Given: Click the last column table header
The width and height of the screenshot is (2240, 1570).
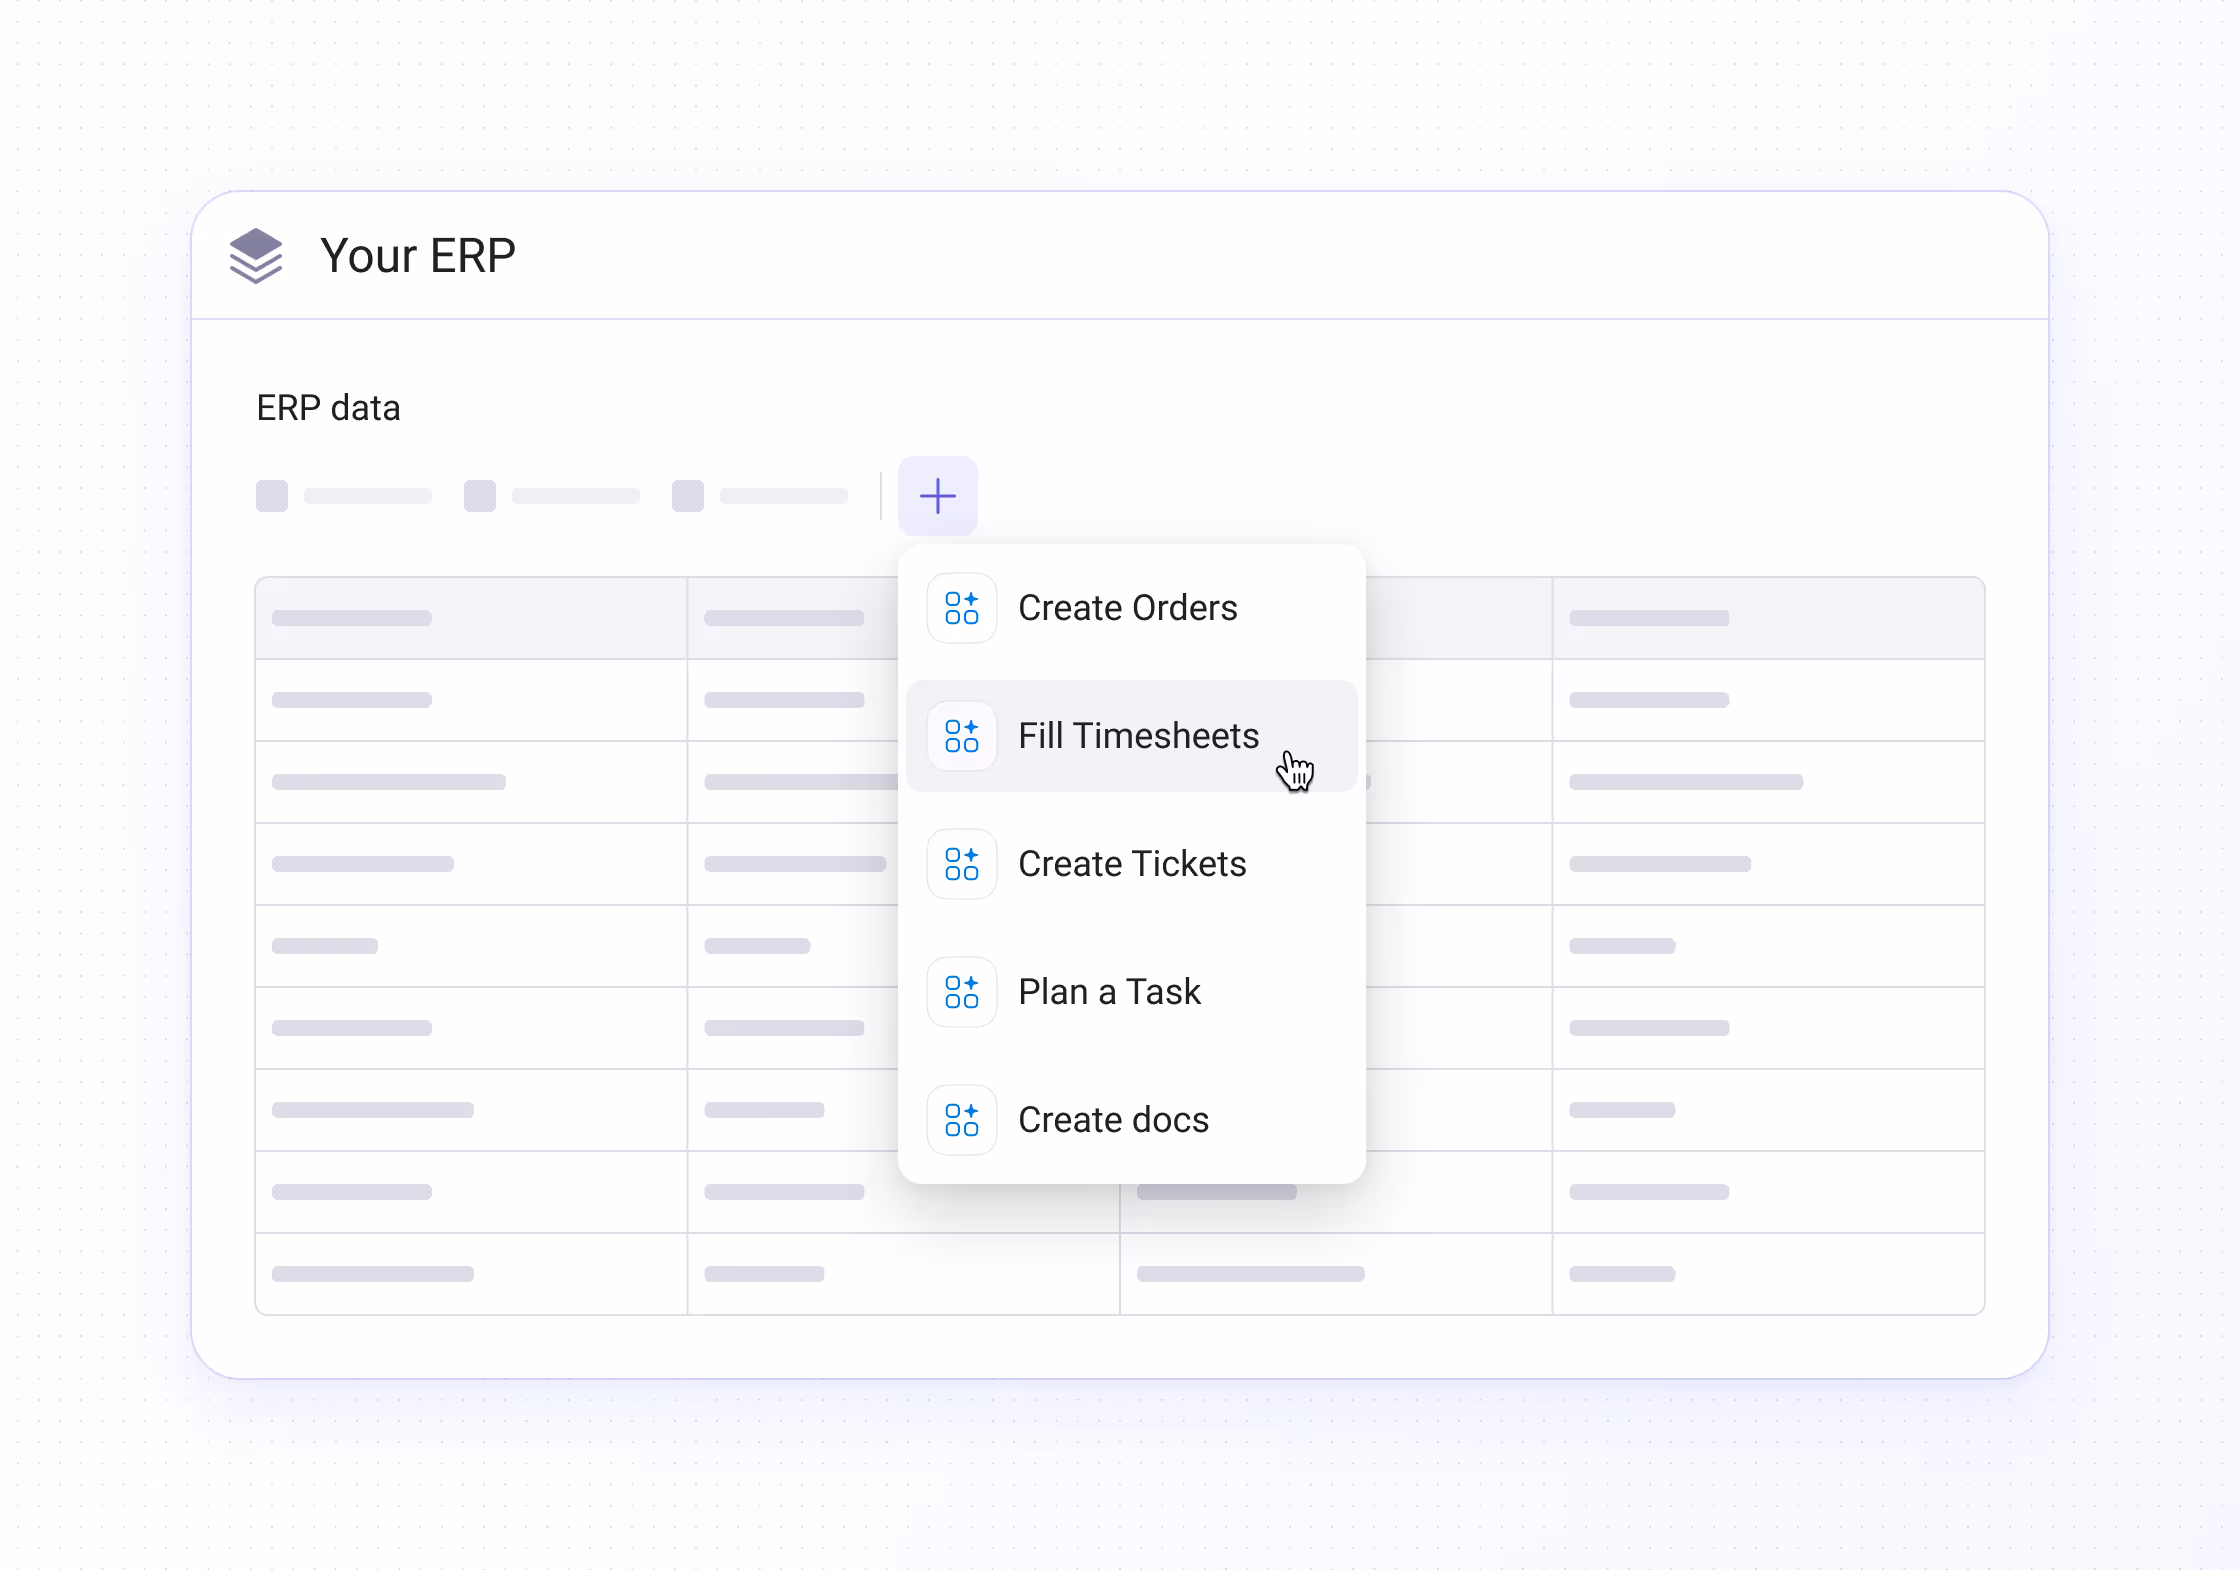Looking at the screenshot, I should (1768, 618).
